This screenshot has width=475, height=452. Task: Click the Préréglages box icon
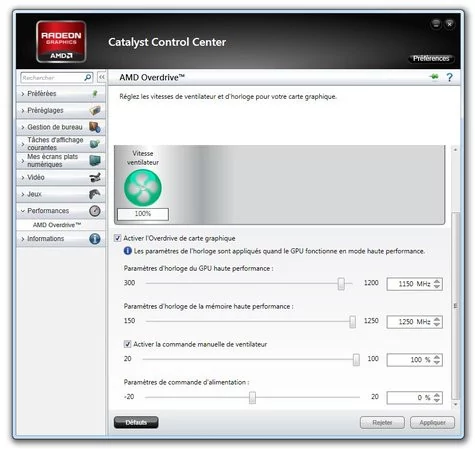click(95, 110)
